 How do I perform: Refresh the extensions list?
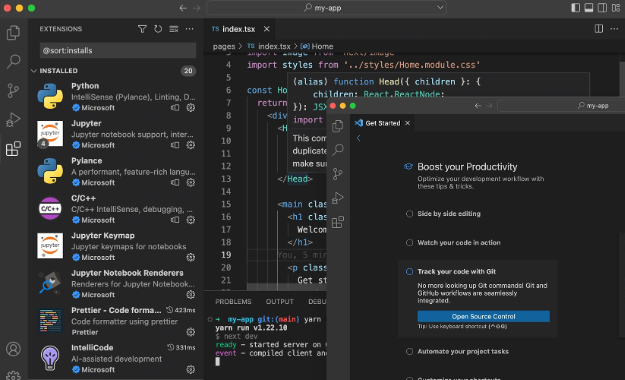pyautogui.click(x=158, y=29)
